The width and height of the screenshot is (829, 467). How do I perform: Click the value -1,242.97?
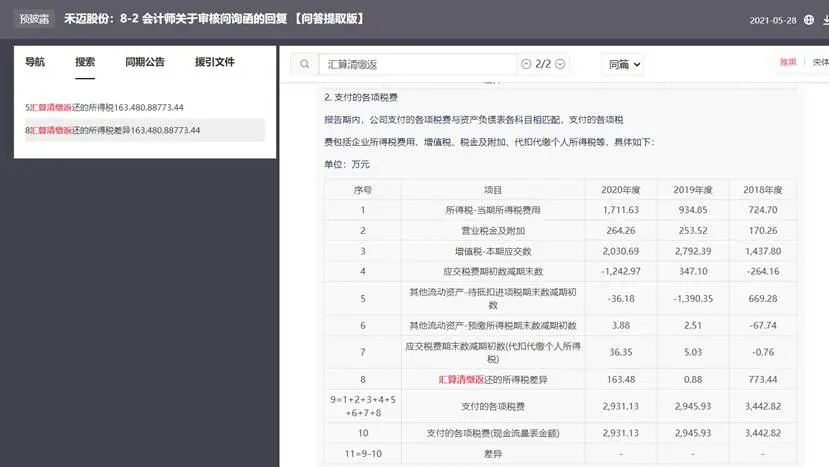[x=621, y=271]
